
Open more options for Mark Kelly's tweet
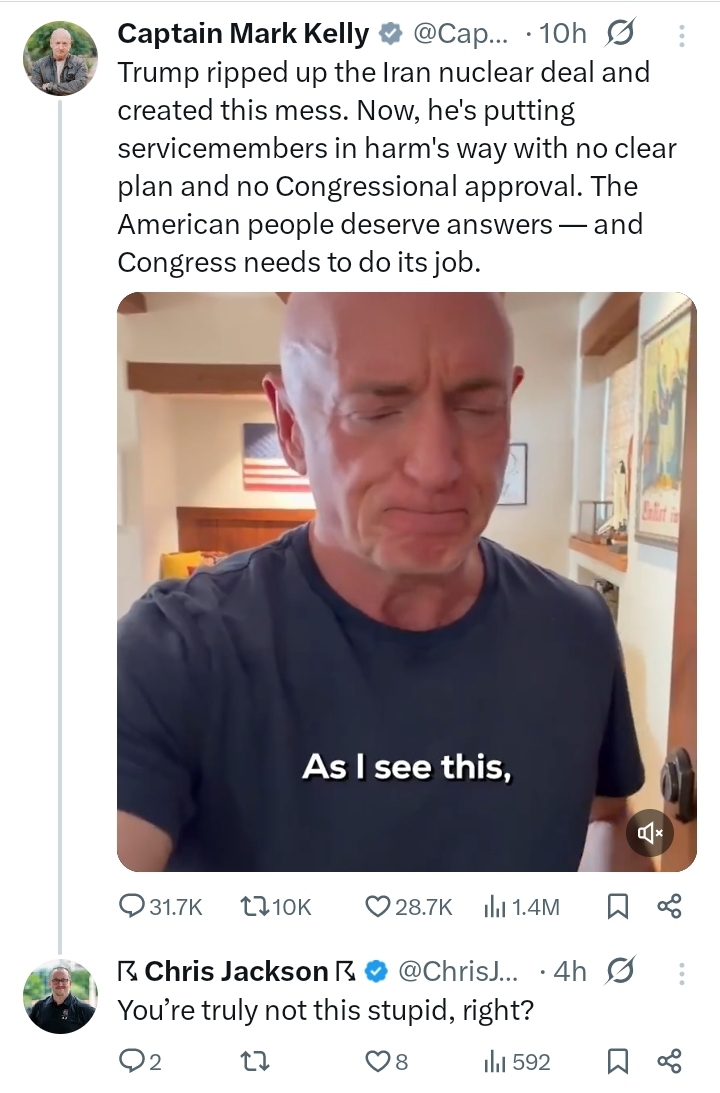[682, 35]
